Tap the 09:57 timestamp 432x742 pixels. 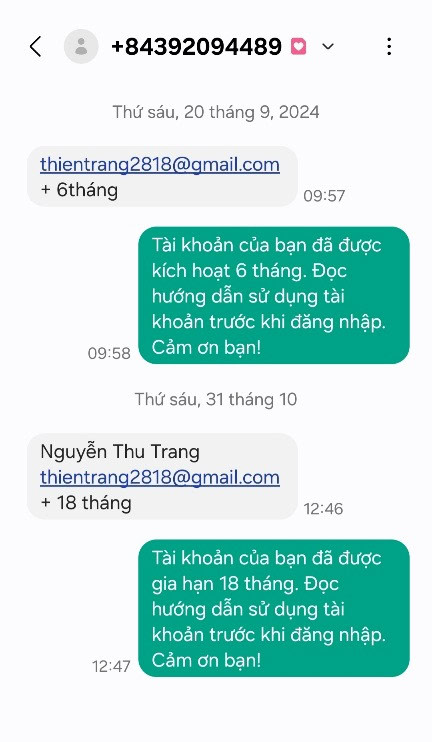coord(324,196)
